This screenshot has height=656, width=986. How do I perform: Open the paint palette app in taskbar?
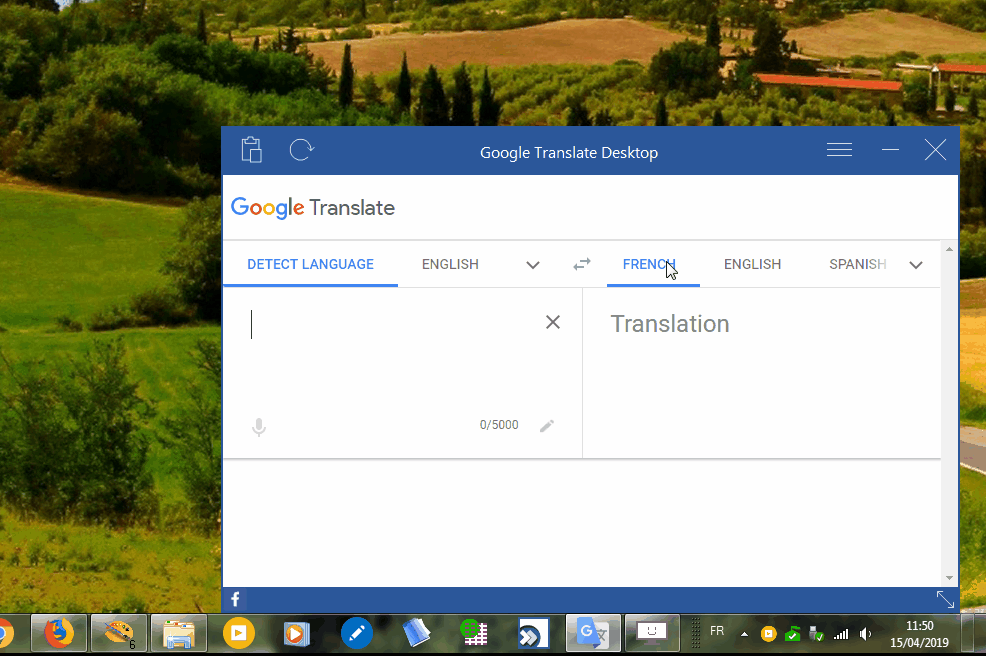point(119,633)
